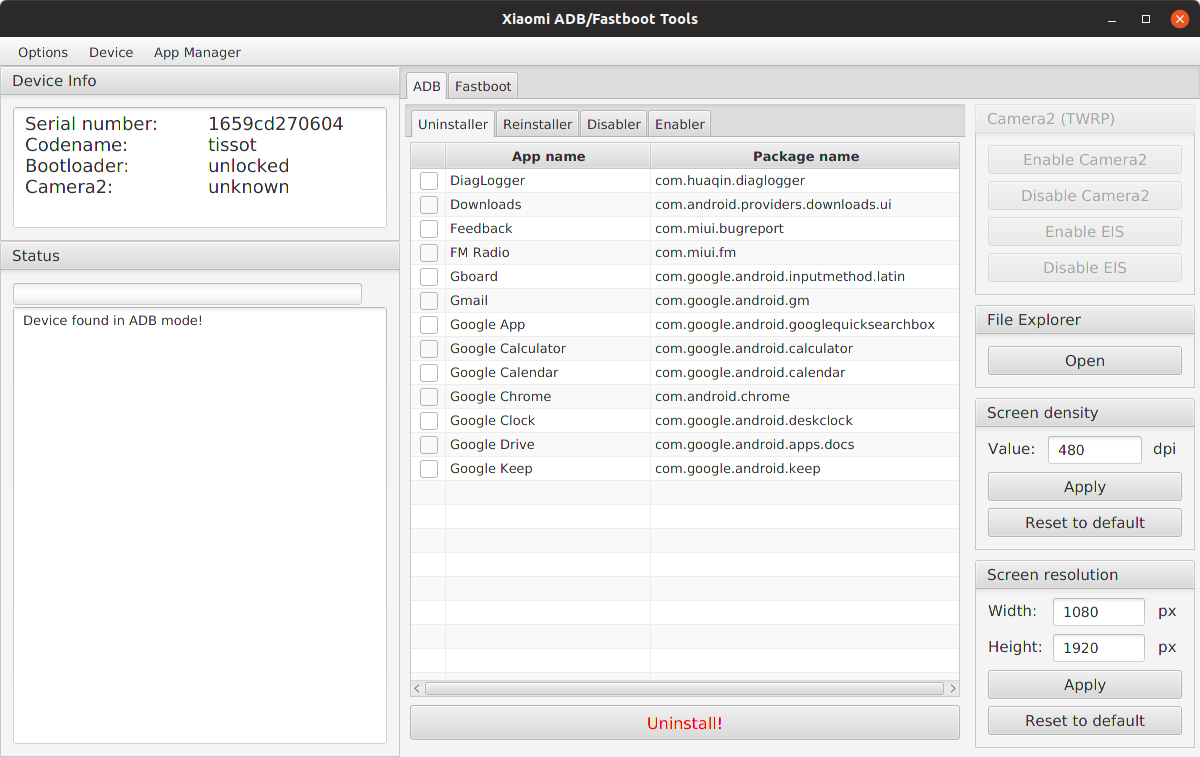Edit the screen density value field

[1094, 449]
